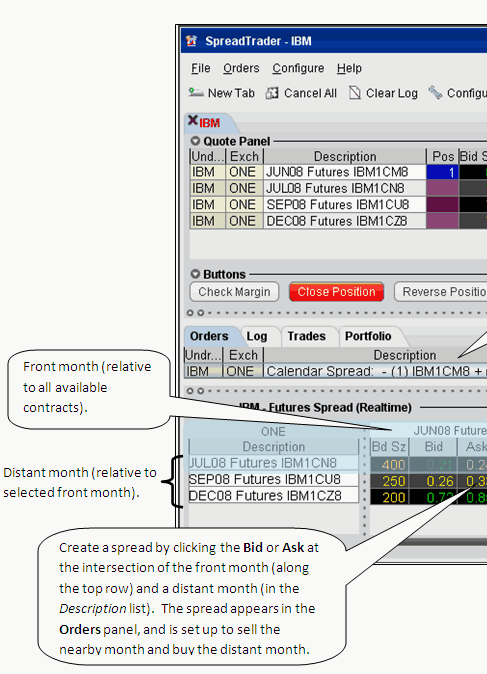This screenshot has height=674, width=487.
Task: Select SEP08 Futures IBM1CU8 quote panel row
Action: 338,205
